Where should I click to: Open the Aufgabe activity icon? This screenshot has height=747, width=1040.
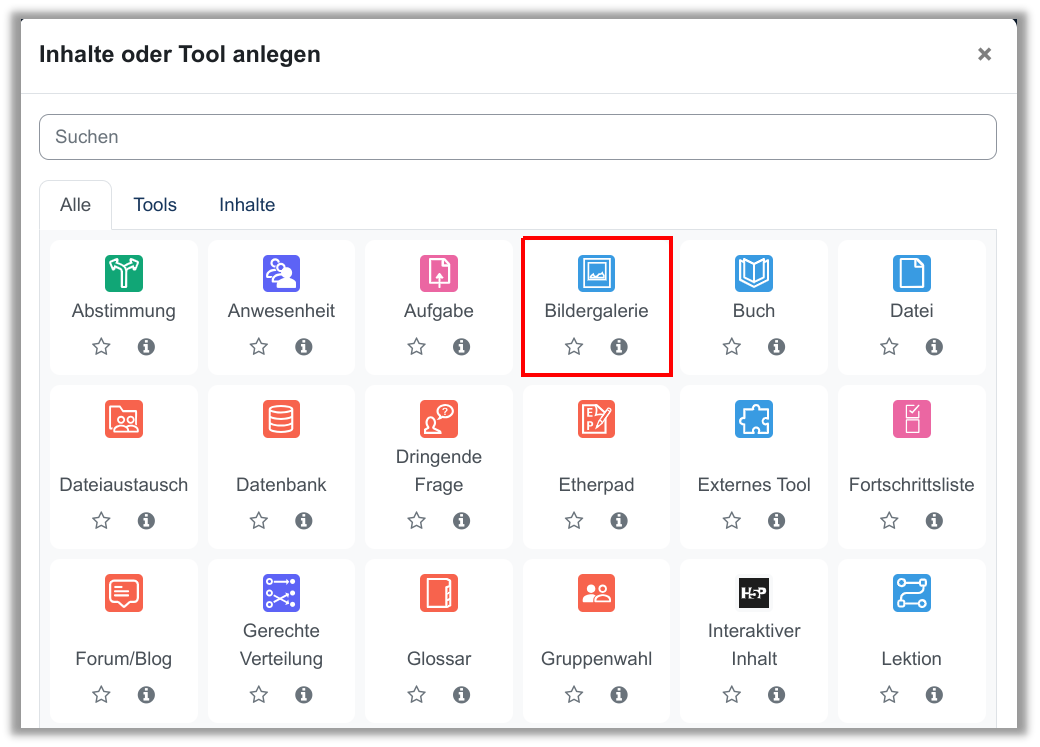(x=439, y=273)
